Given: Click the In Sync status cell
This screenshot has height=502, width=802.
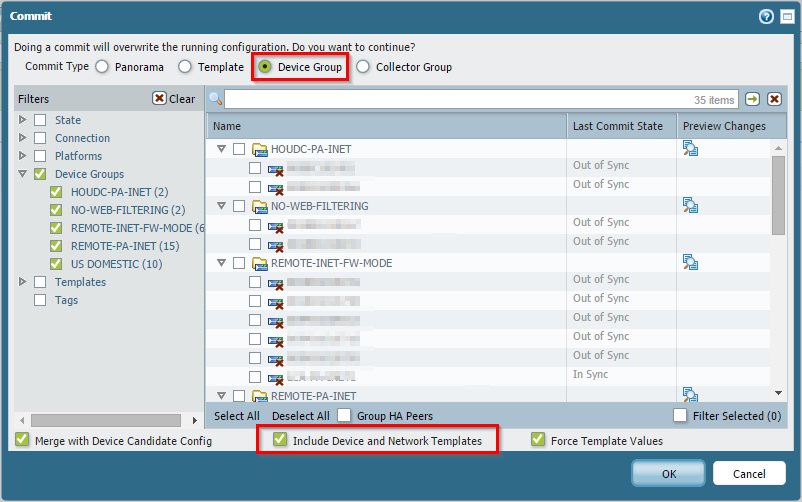Looking at the screenshot, I should click(590, 374).
